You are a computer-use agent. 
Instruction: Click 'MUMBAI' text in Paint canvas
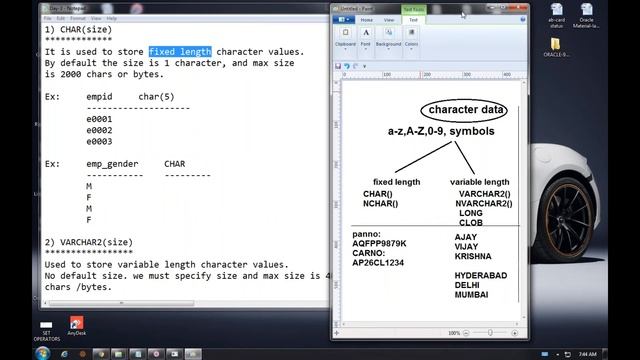pyautogui.click(x=471, y=295)
